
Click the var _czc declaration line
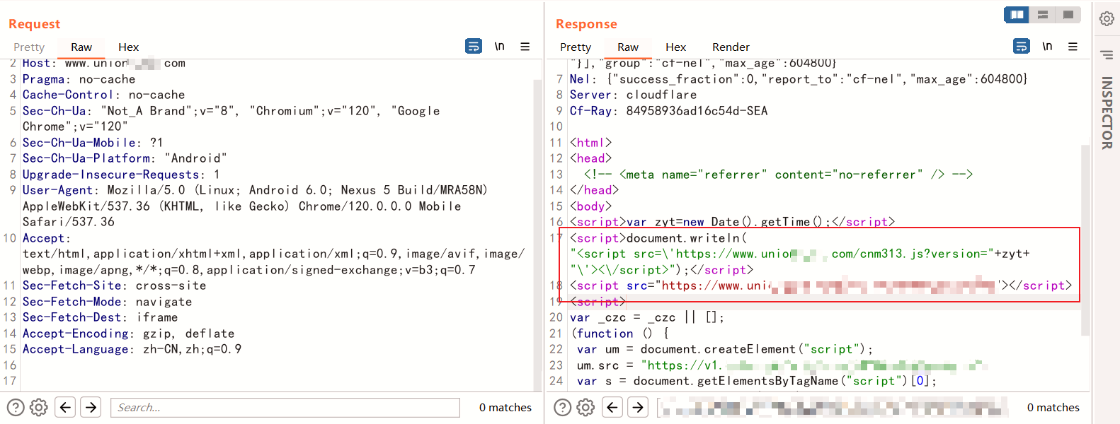(x=647, y=318)
